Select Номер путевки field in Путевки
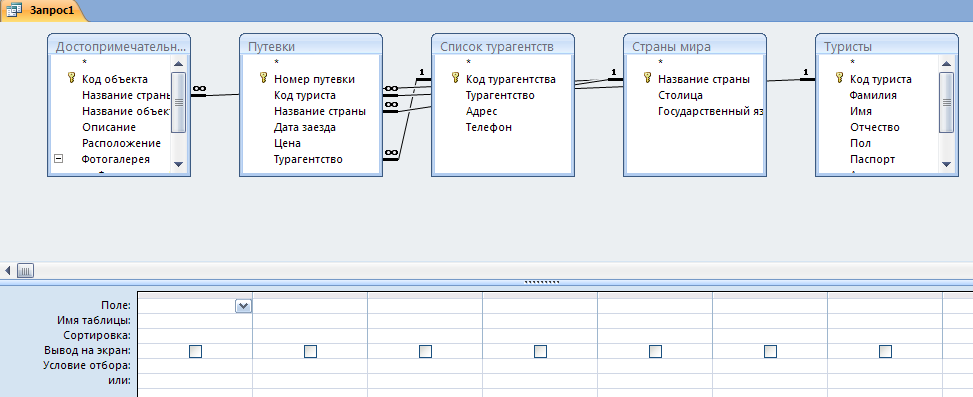 (x=314, y=79)
